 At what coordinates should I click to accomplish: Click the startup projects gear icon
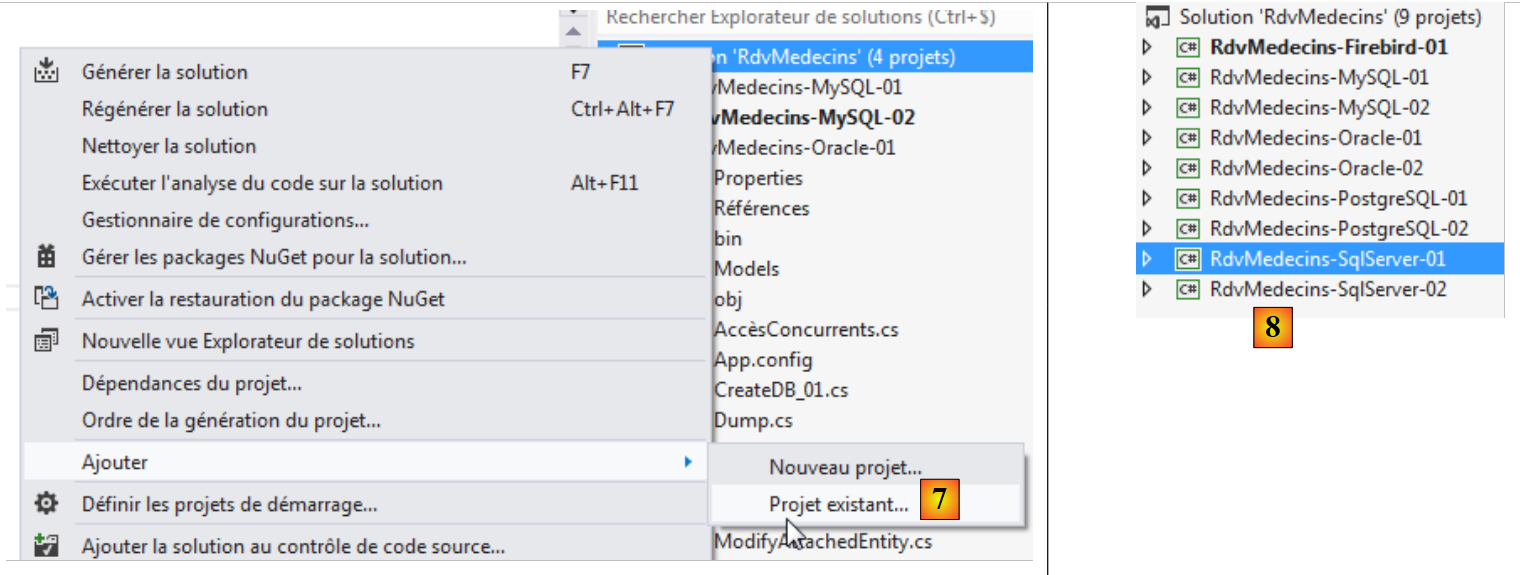(46, 503)
